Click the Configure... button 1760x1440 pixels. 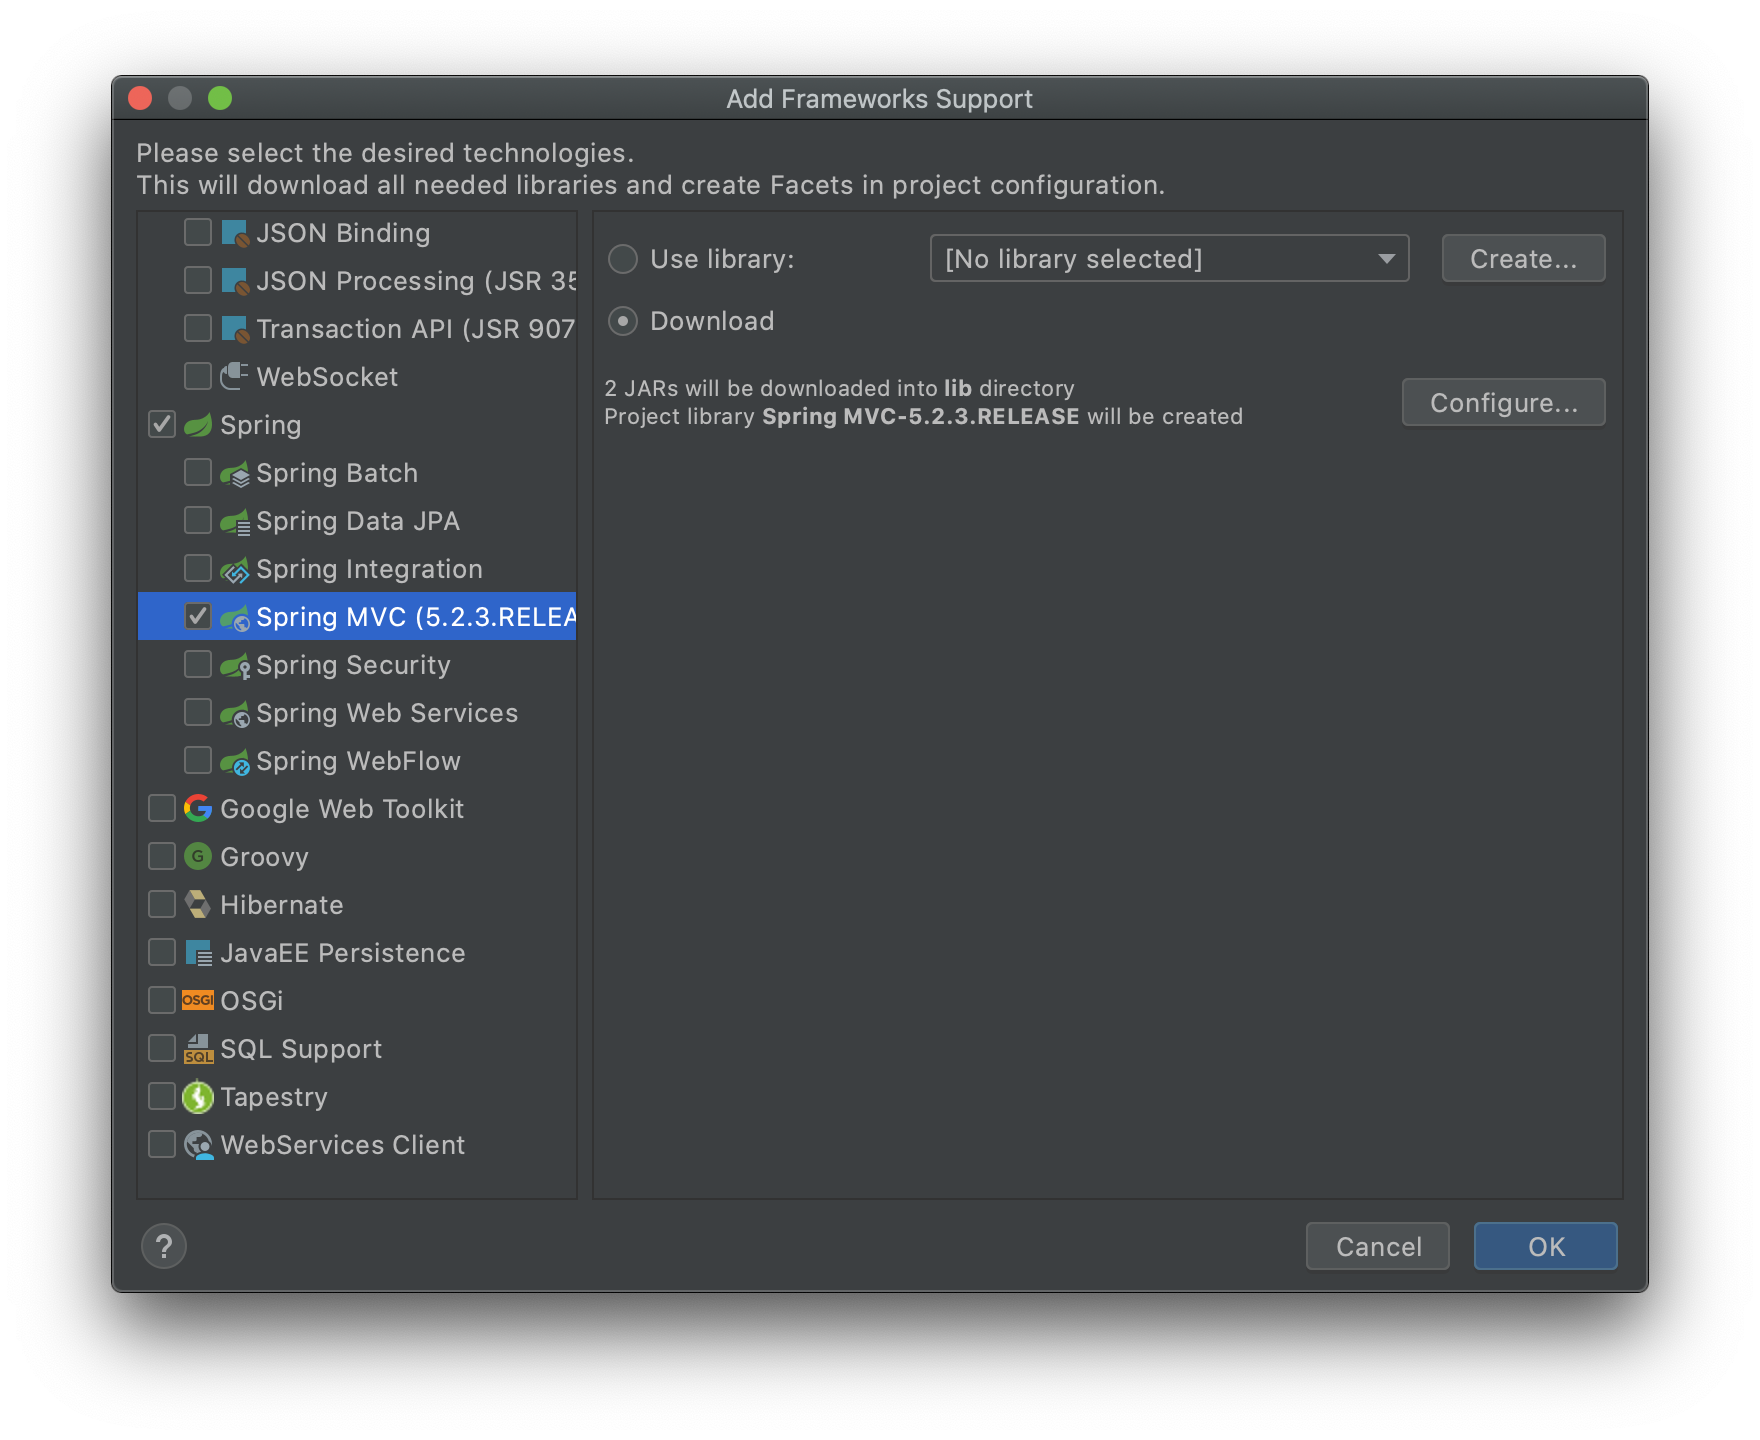pyautogui.click(x=1503, y=402)
